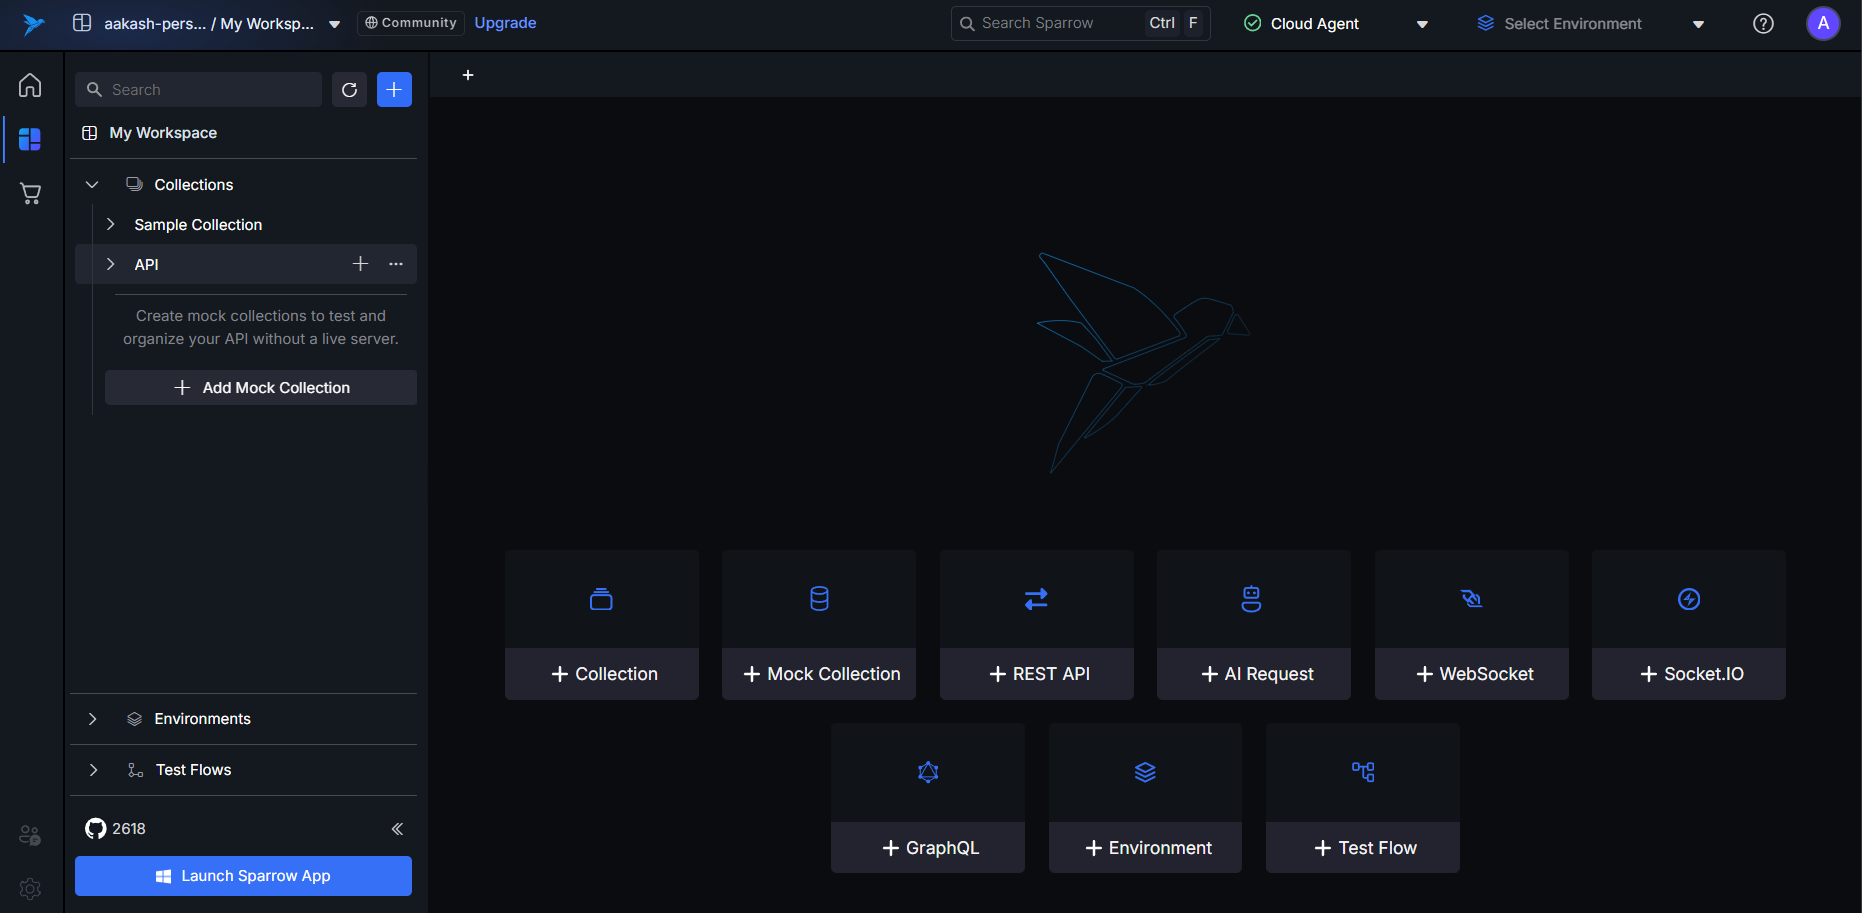The width and height of the screenshot is (1862, 913).
Task: Select the Workspace collections sidebar icon
Action: pyautogui.click(x=30, y=139)
